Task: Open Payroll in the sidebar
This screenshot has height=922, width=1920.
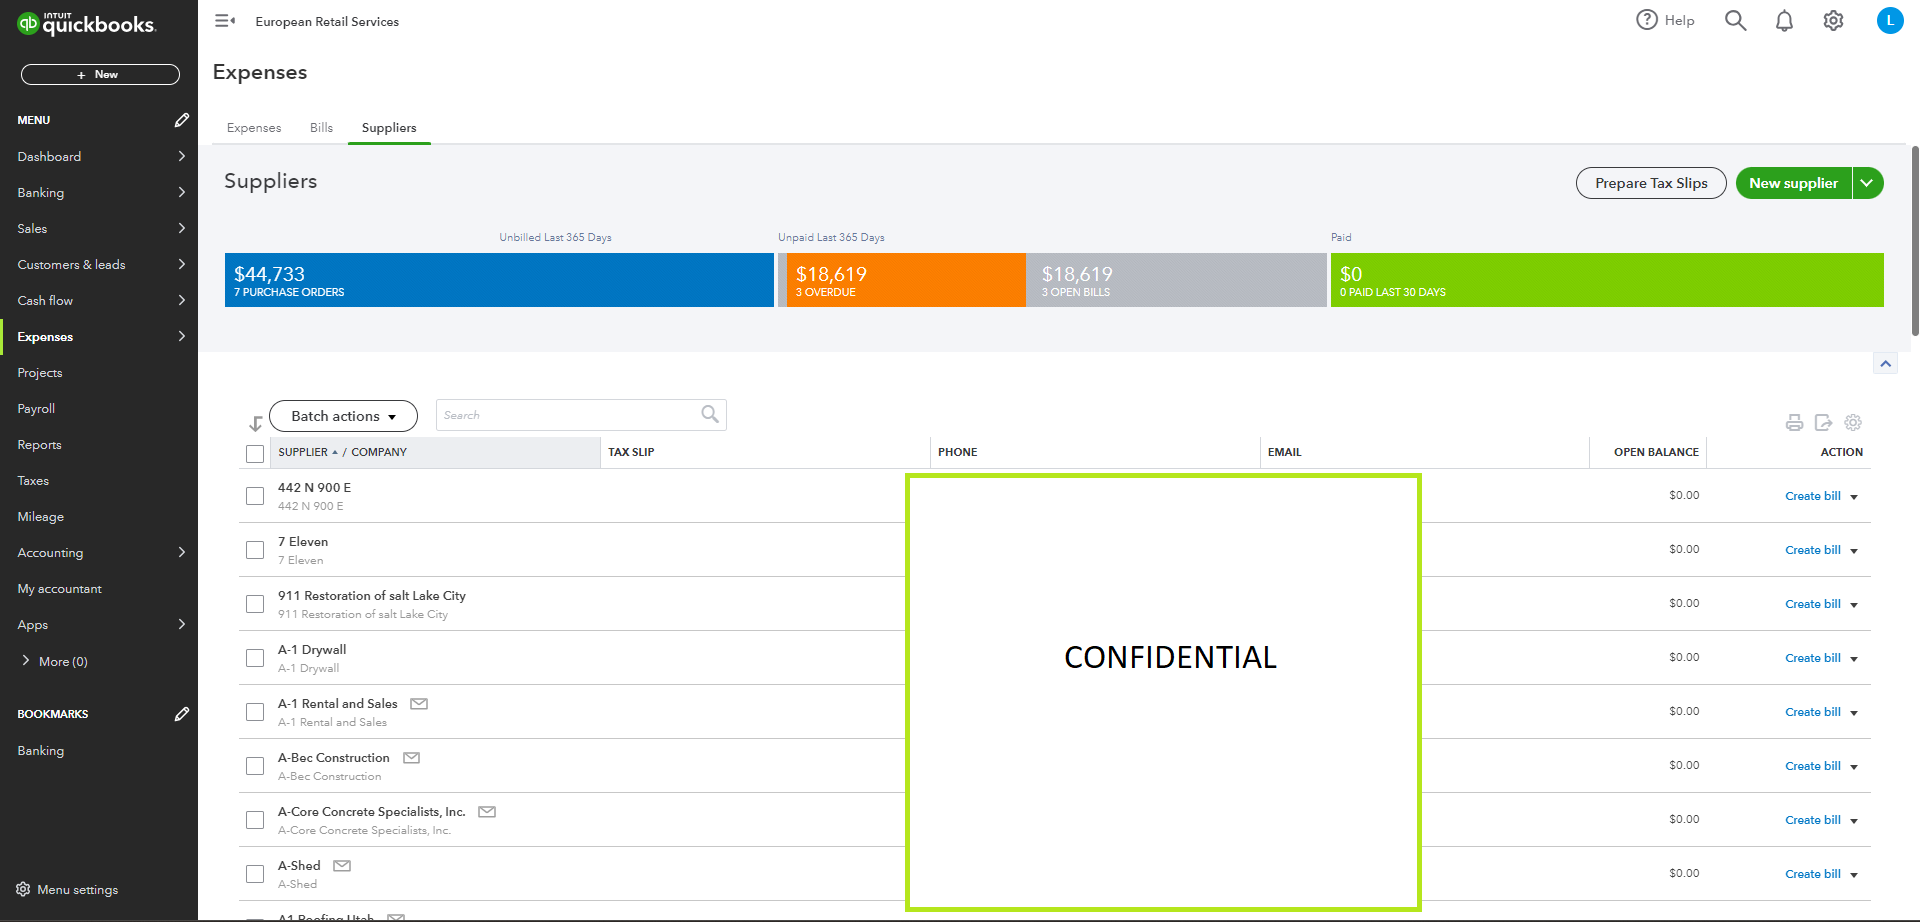Action: [x=36, y=409]
